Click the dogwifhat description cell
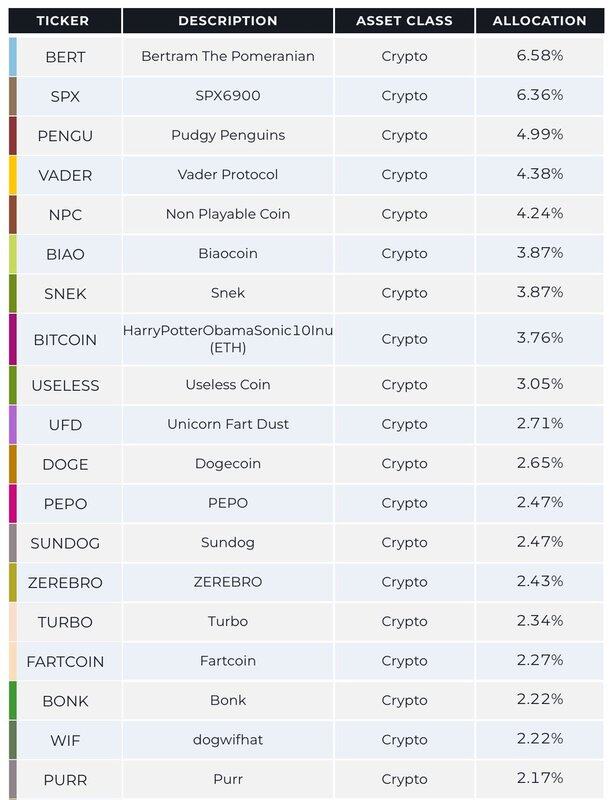The width and height of the screenshot is (613, 800). (x=228, y=740)
